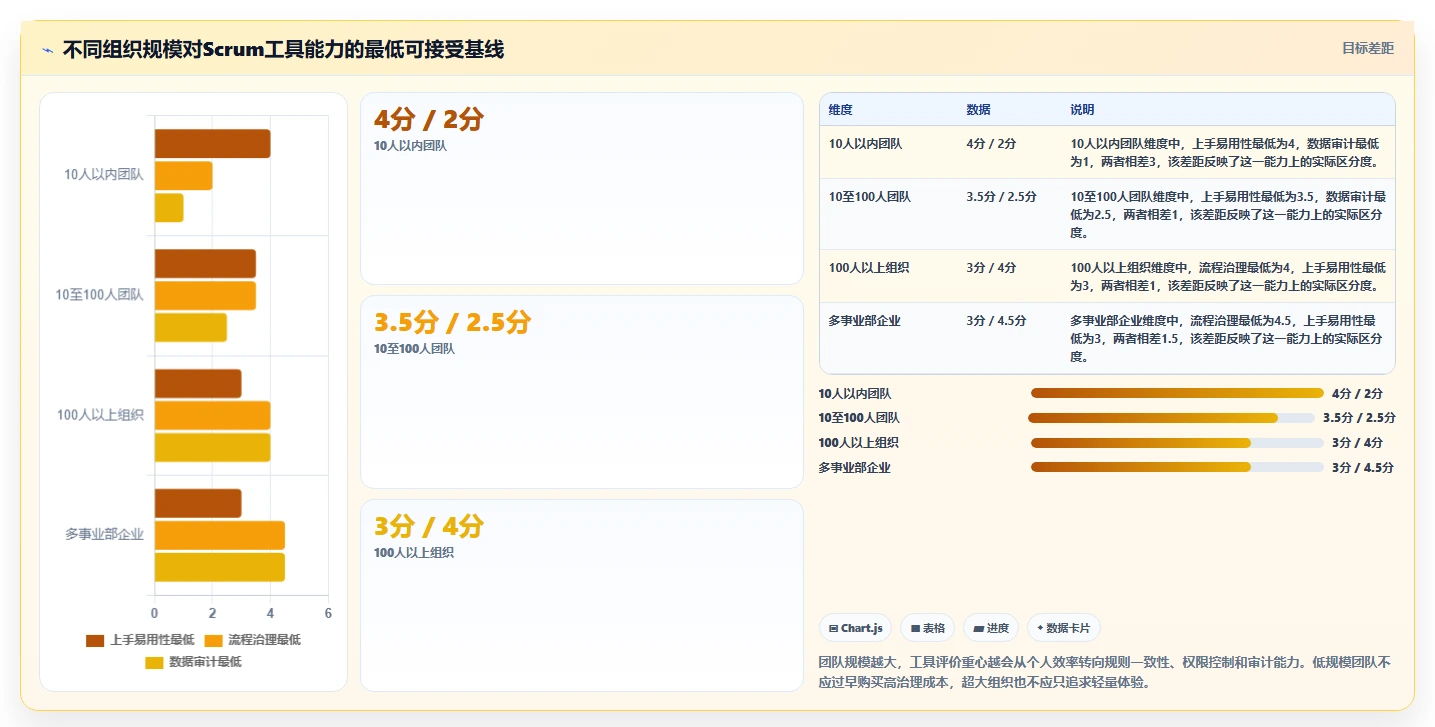
Task: Click the Chart.js tag pill
Action: pos(855,628)
